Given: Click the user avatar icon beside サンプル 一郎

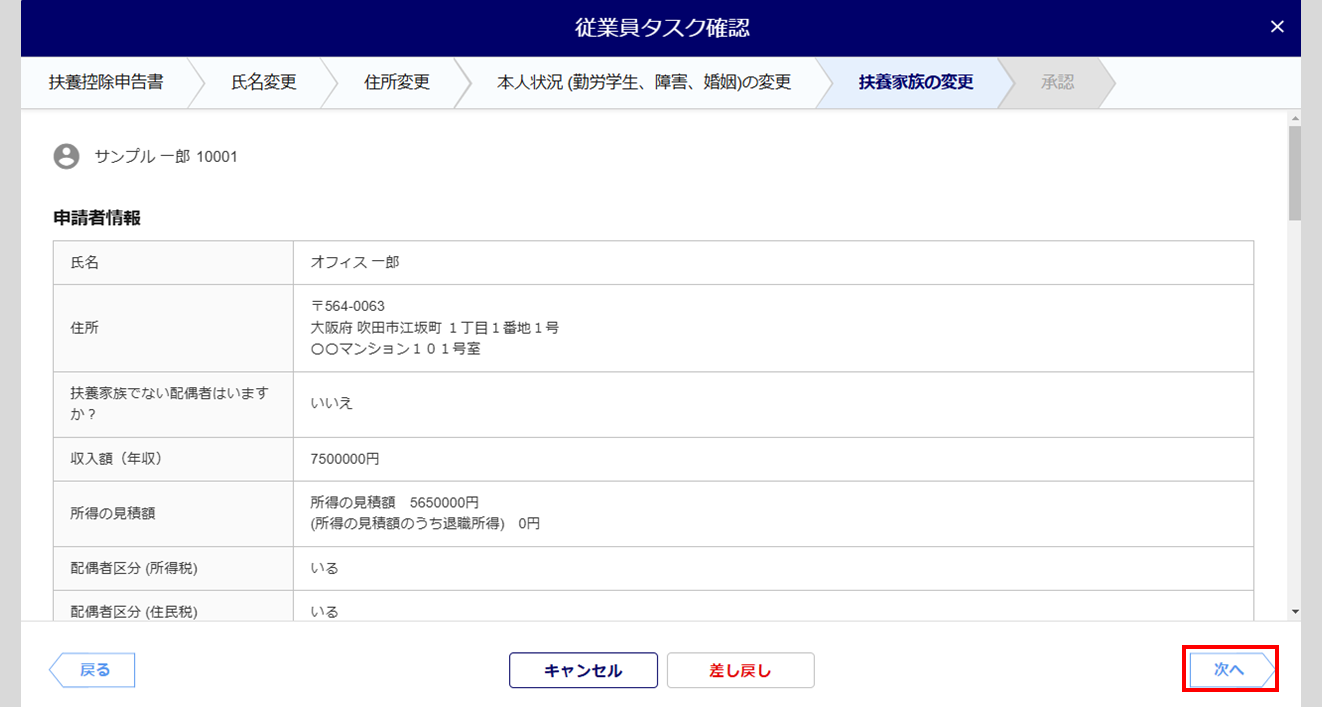Looking at the screenshot, I should pos(66,156).
